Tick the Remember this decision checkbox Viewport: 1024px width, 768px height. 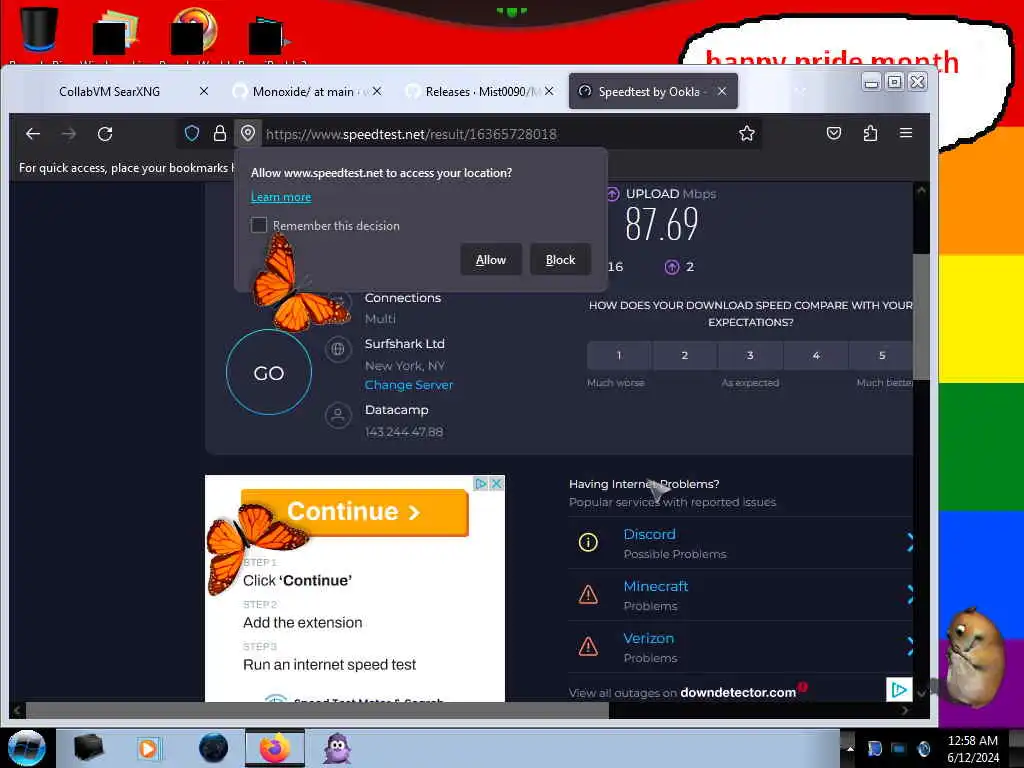click(259, 225)
